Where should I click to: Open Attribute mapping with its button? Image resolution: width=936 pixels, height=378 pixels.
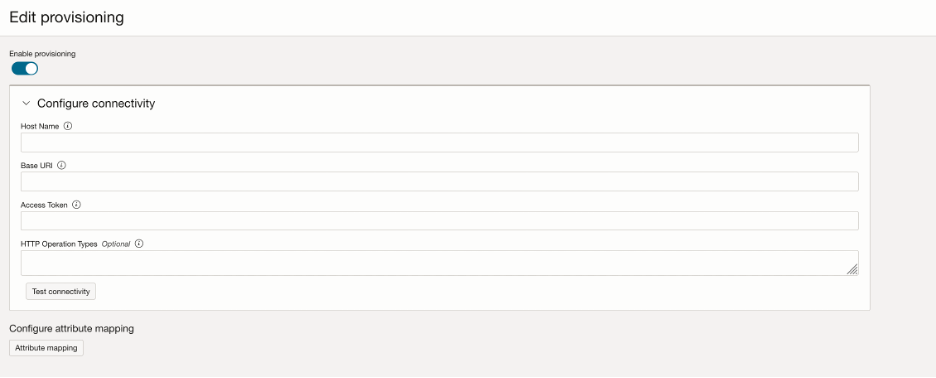[47, 348]
